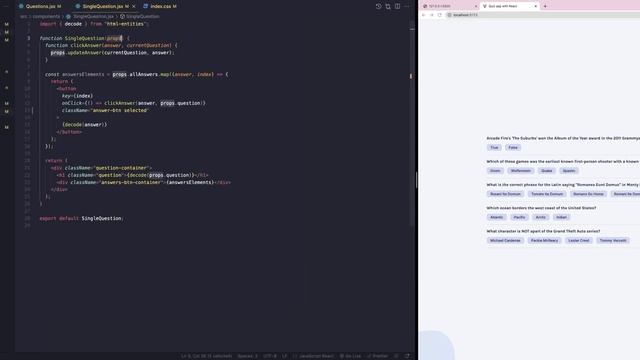Screen dimensions: 640x360
Task: Open the editor more actions menu
Action: [407, 7]
